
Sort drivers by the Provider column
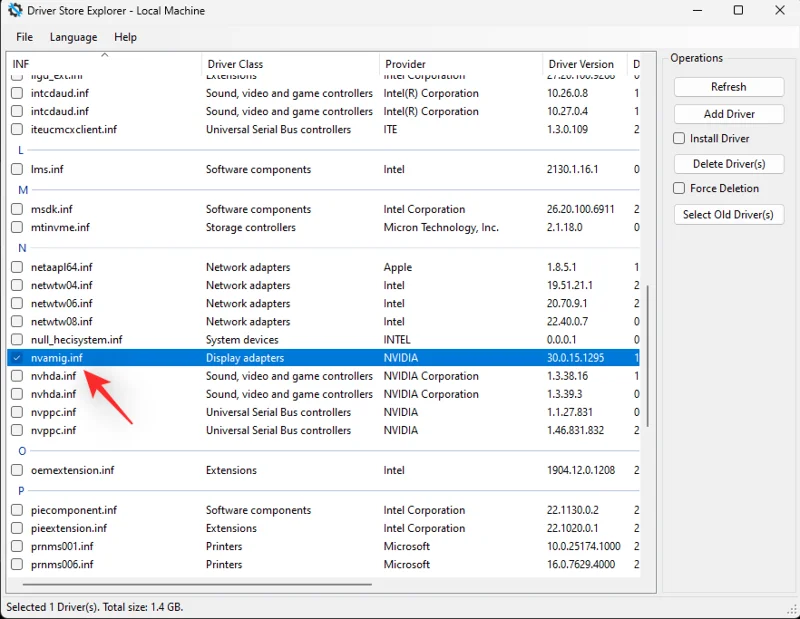(404, 63)
